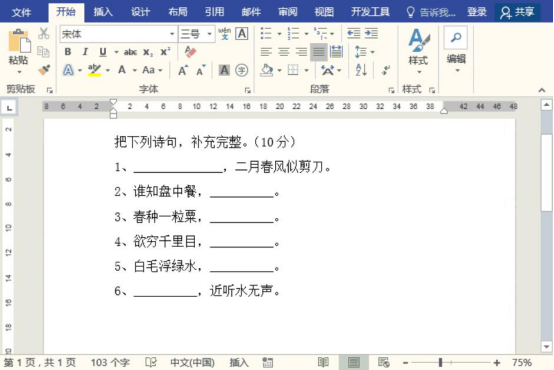Switch to the 布局 (Layout) tab
The image size is (554, 370).
tap(178, 12)
